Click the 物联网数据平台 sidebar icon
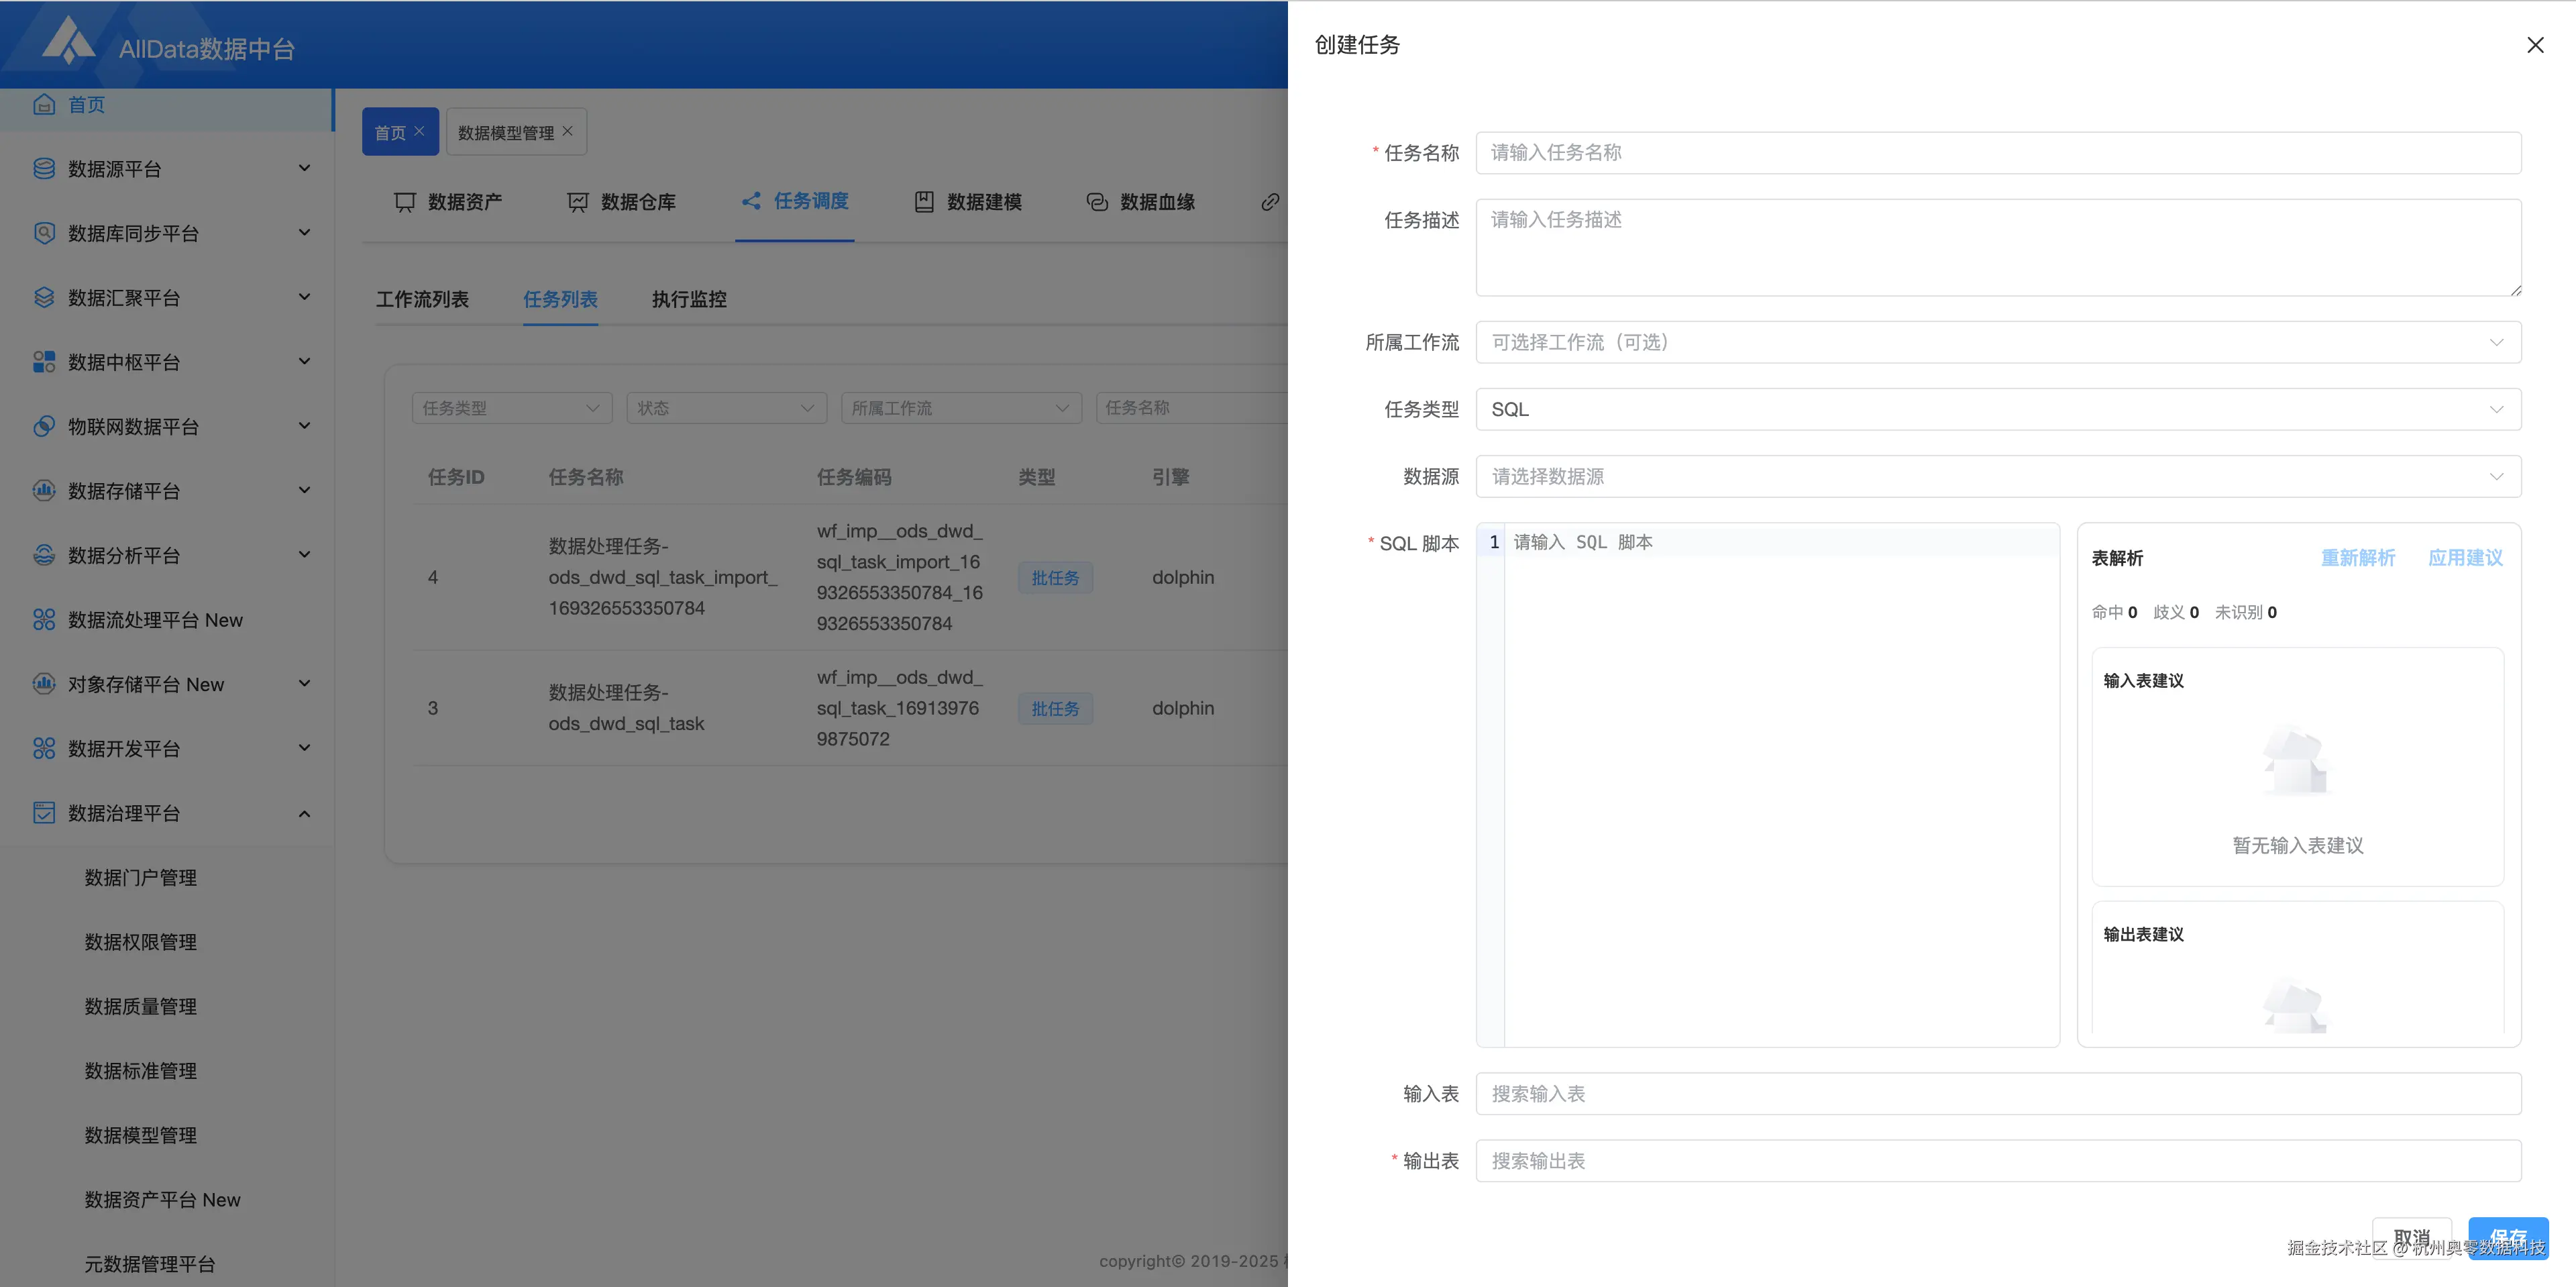 tap(44, 427)
